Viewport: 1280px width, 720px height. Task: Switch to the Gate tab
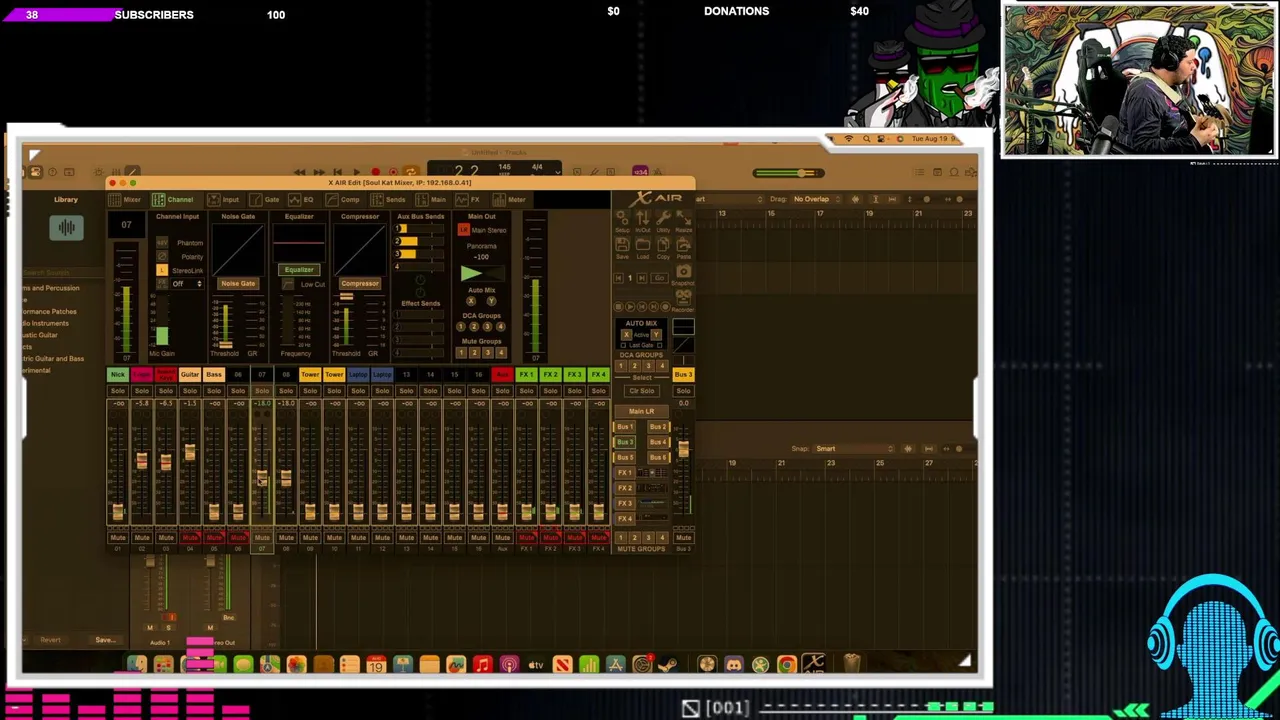pyautogui.click(x=265, y=200)
